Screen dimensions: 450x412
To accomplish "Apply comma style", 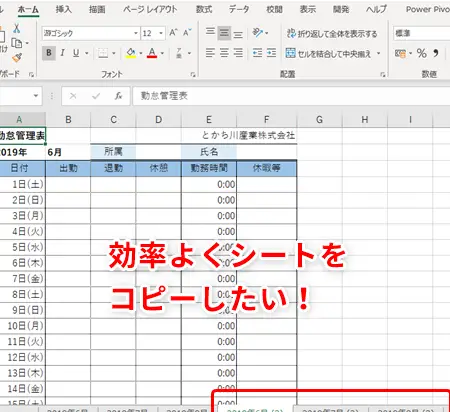I will click(x=436, y=53).
